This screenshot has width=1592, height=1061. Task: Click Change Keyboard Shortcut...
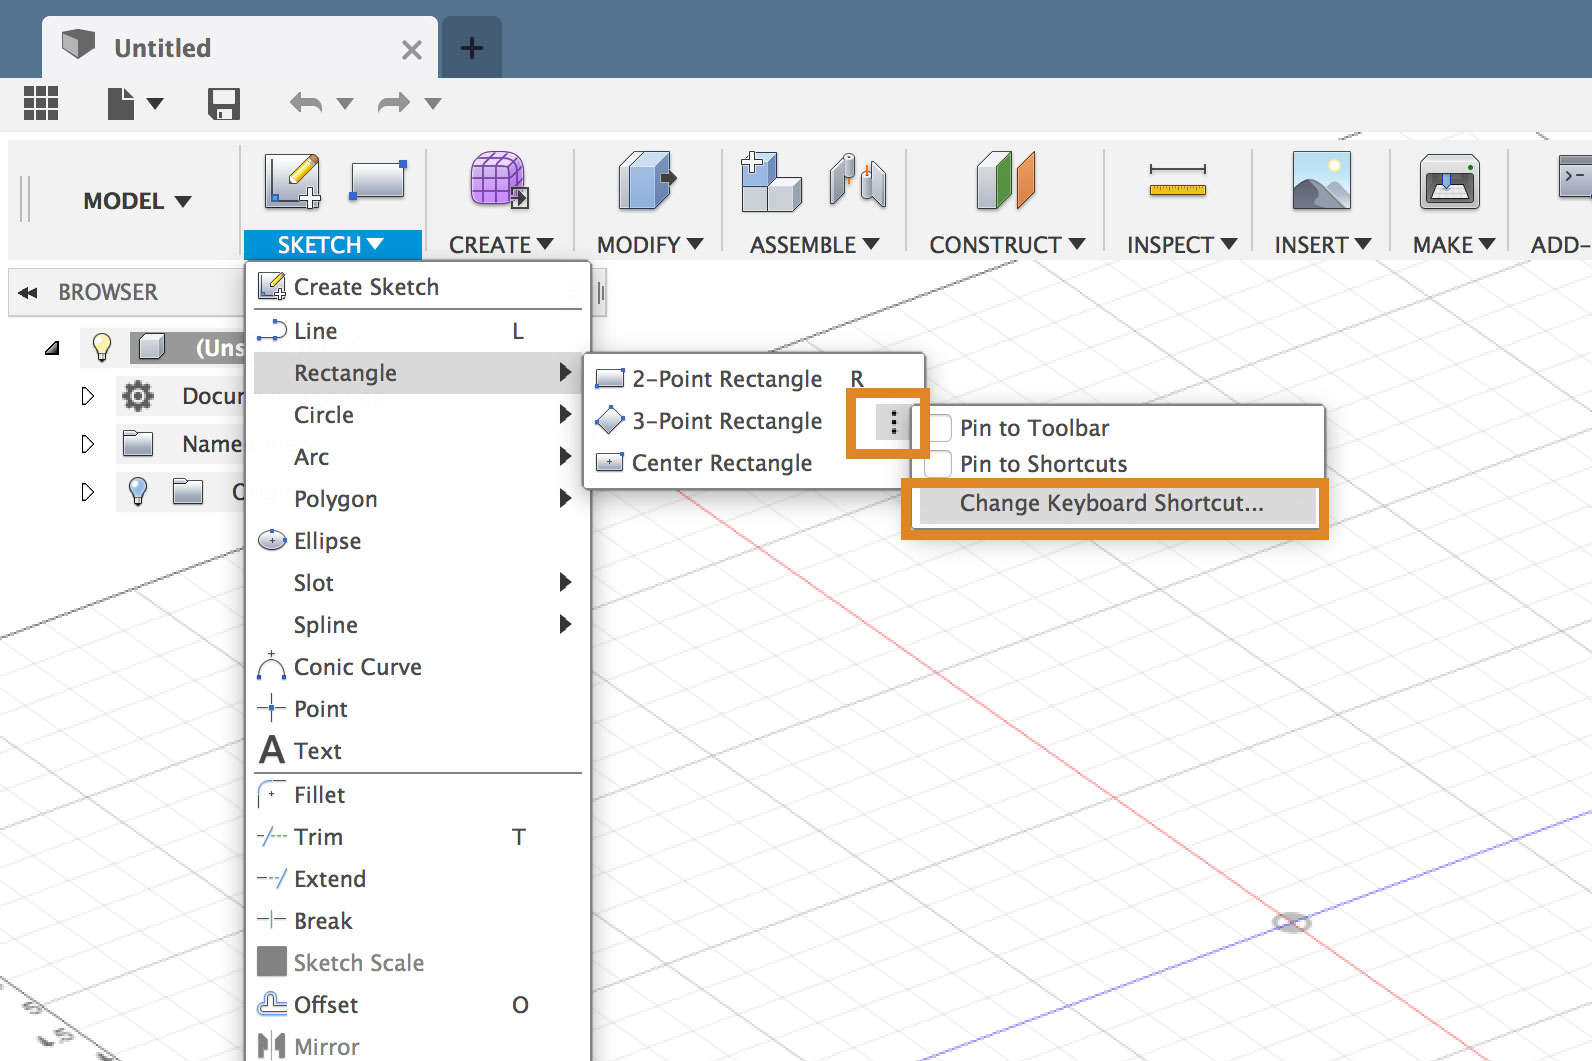[x=1118, y=503]
